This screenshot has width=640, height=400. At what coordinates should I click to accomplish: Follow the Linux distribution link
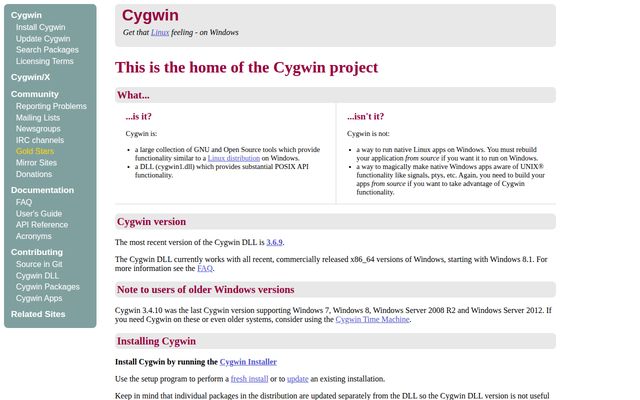point(233,158)
